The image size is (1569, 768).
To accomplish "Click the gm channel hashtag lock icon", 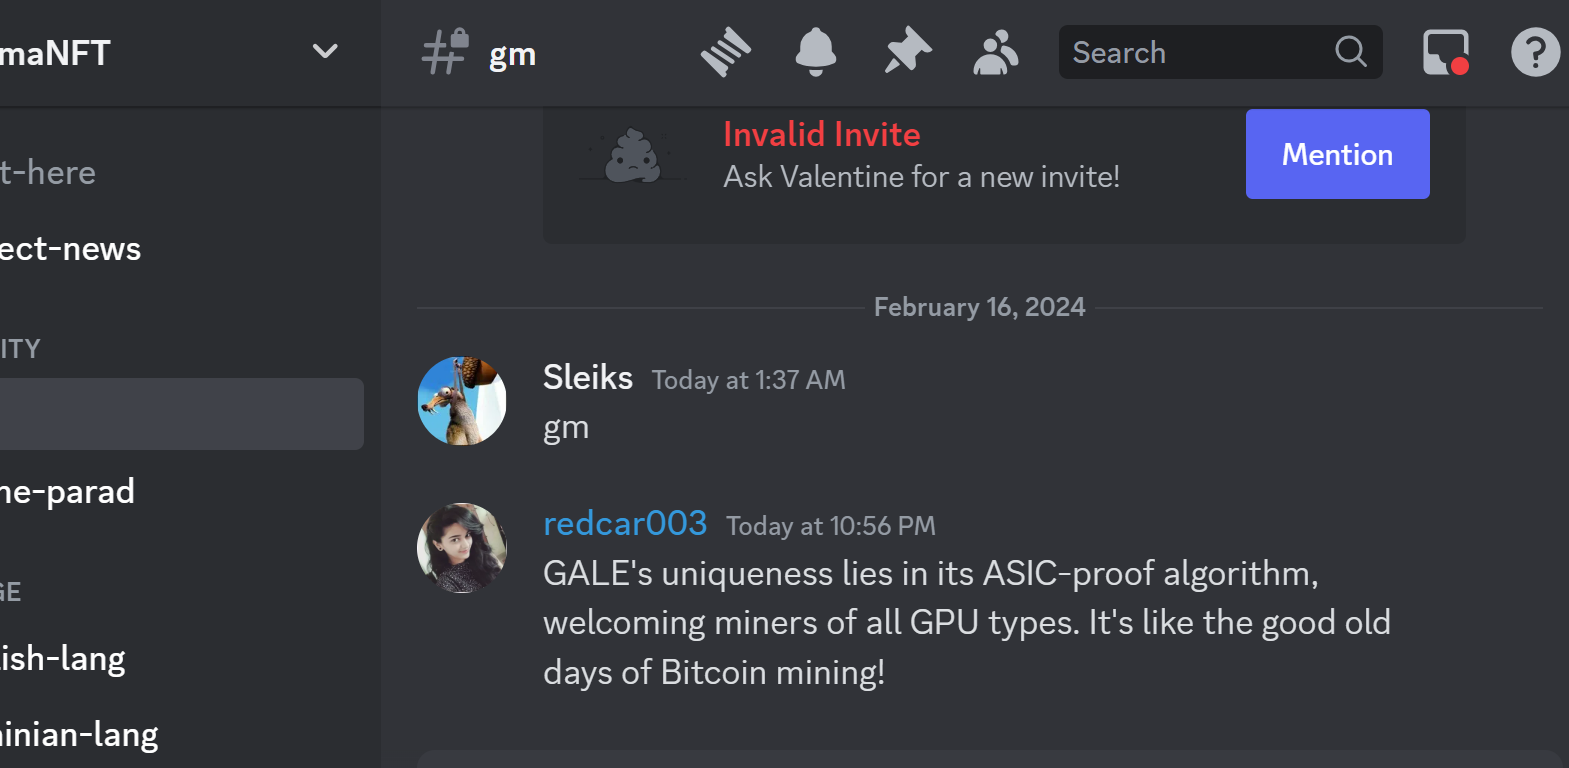I will [445, 52].
